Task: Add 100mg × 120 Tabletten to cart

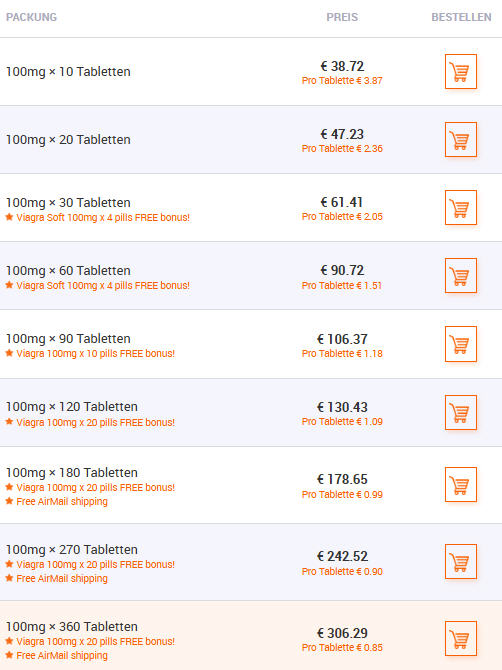Action: [461, 412]
